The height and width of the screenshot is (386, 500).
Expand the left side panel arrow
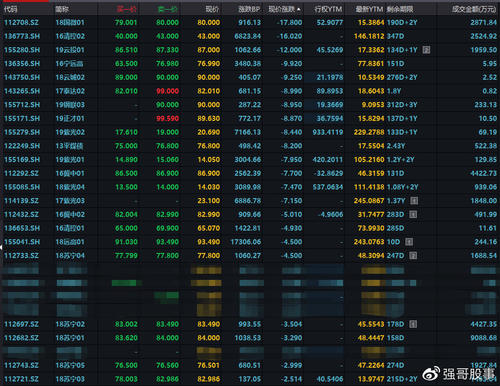click(1, 247)
